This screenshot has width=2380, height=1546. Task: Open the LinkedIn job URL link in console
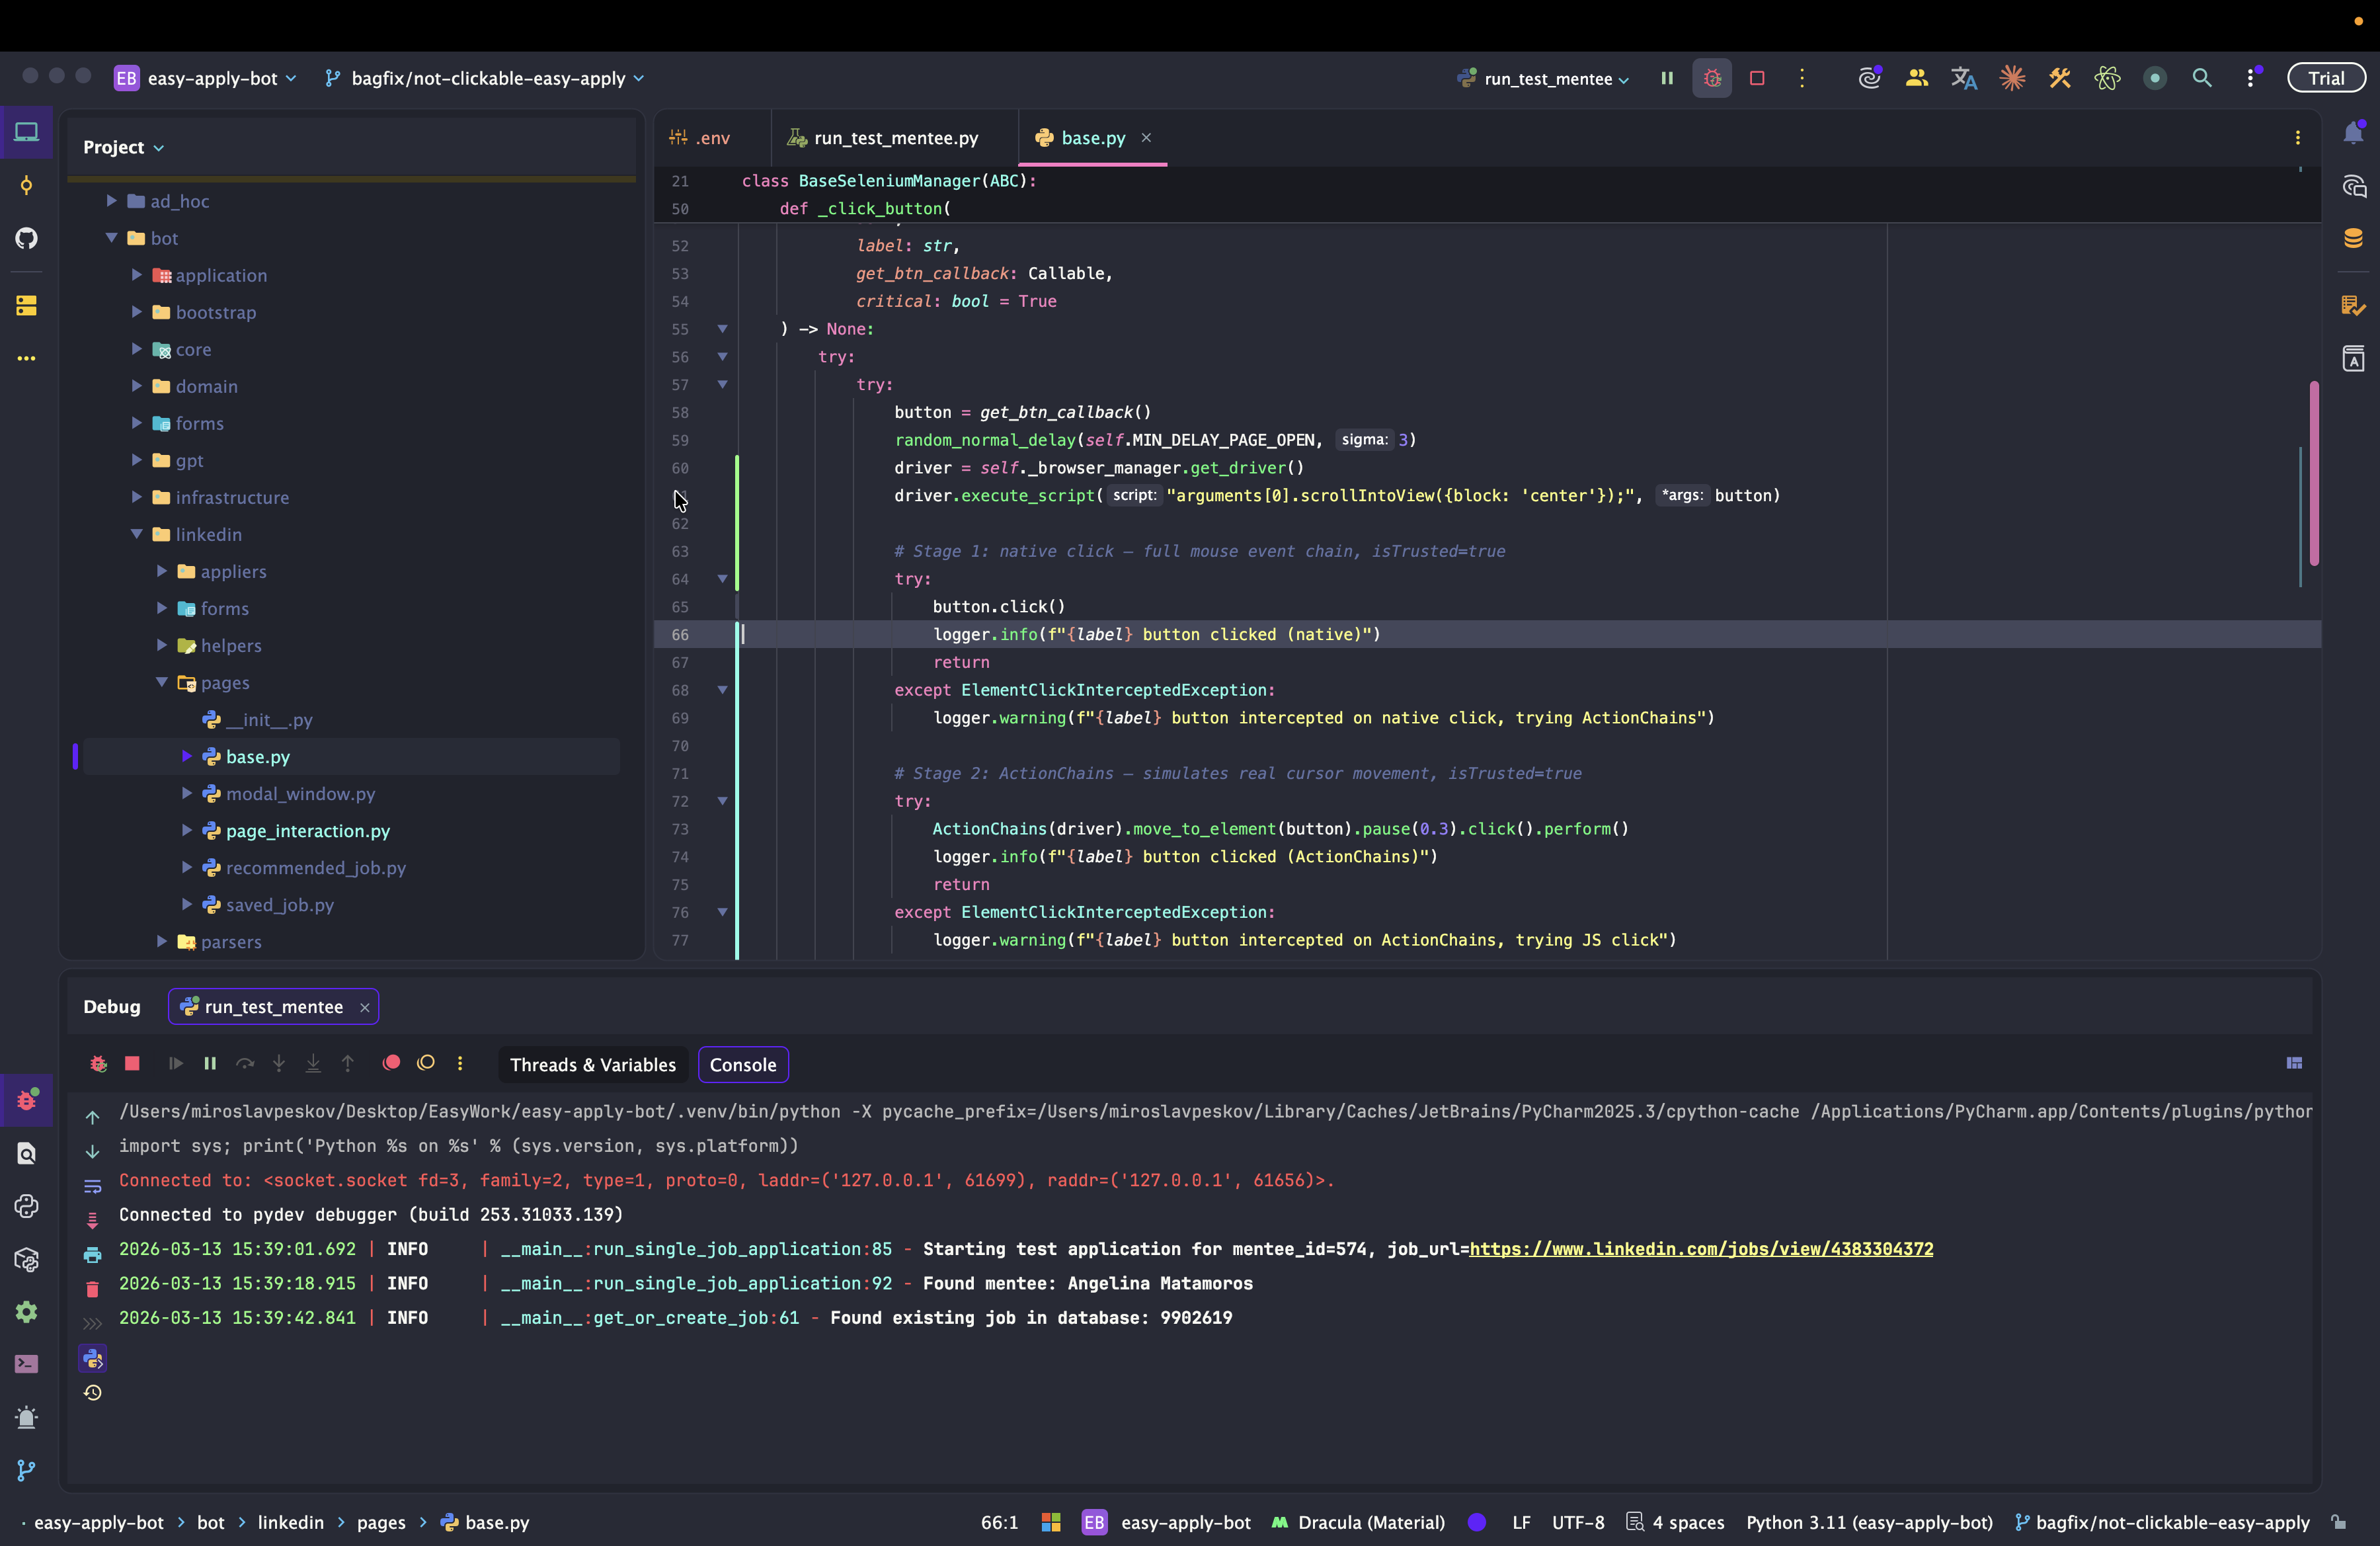[x=1700, y=1249]
